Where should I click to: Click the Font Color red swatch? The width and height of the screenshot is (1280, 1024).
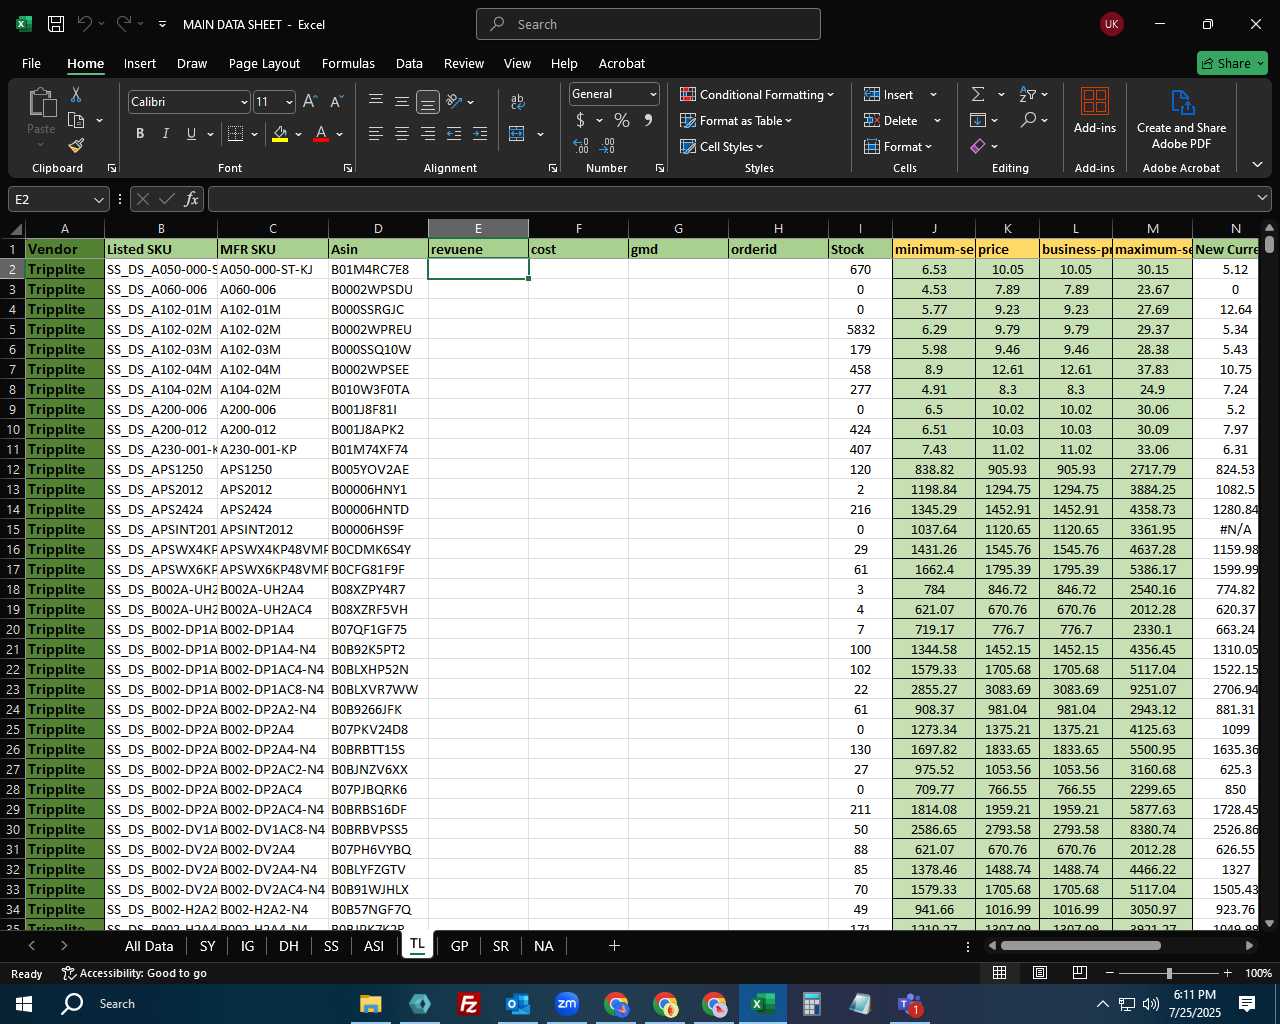point(321,134)
